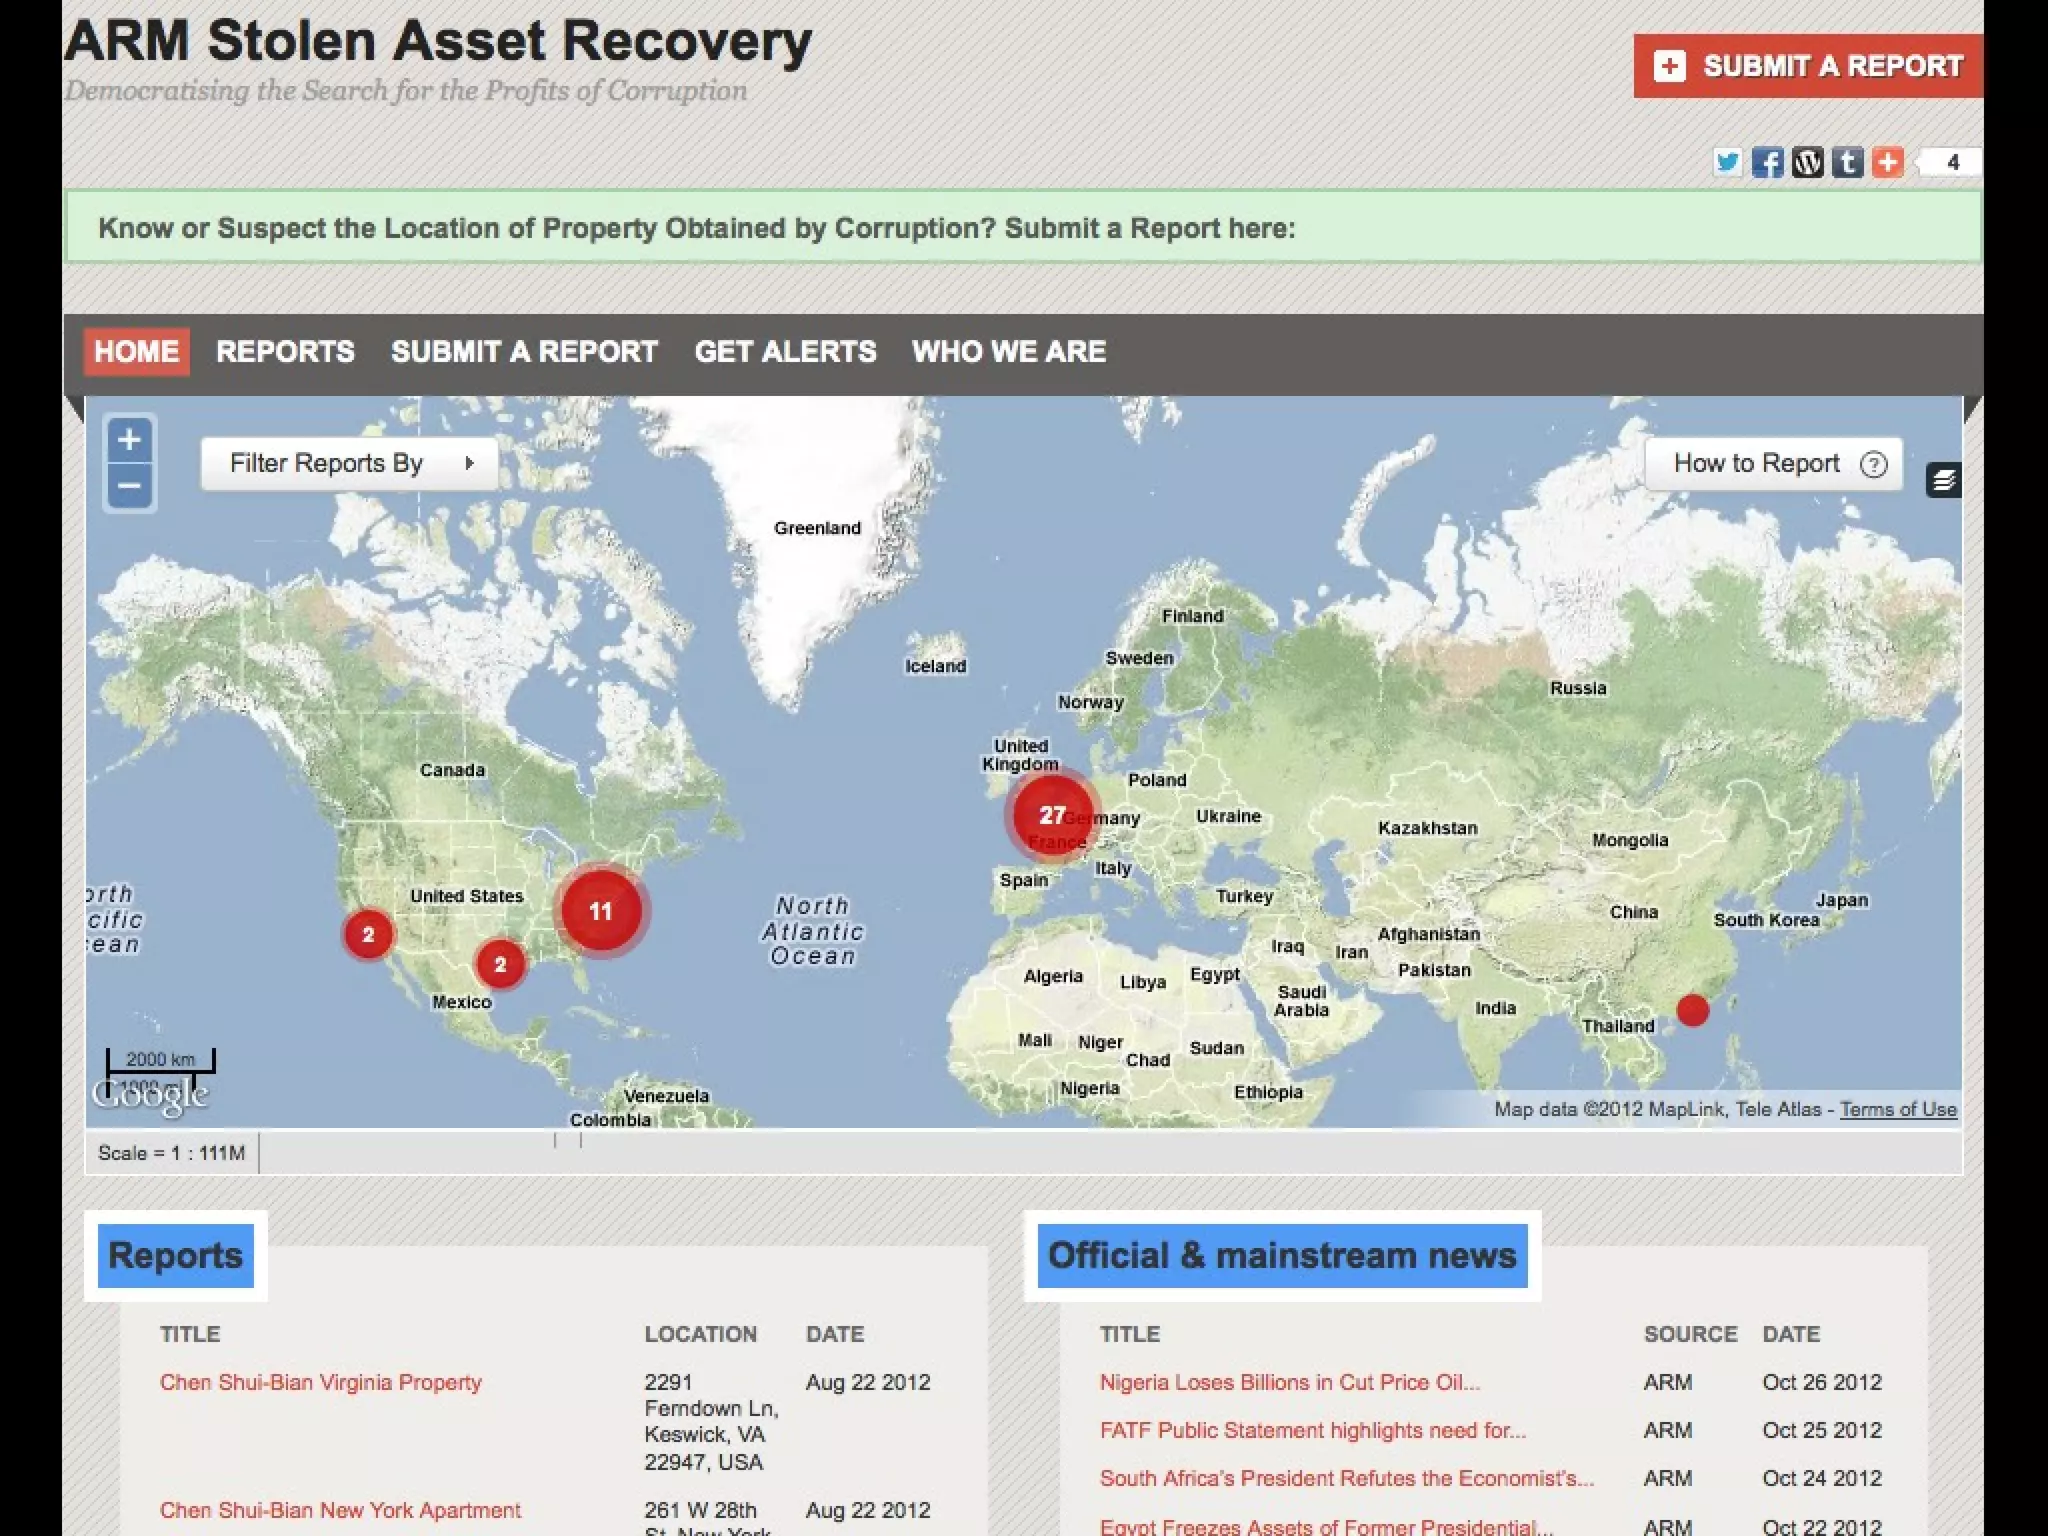
Task: Click the 11 reports cluster on US east coast
Action: point(600,911)
